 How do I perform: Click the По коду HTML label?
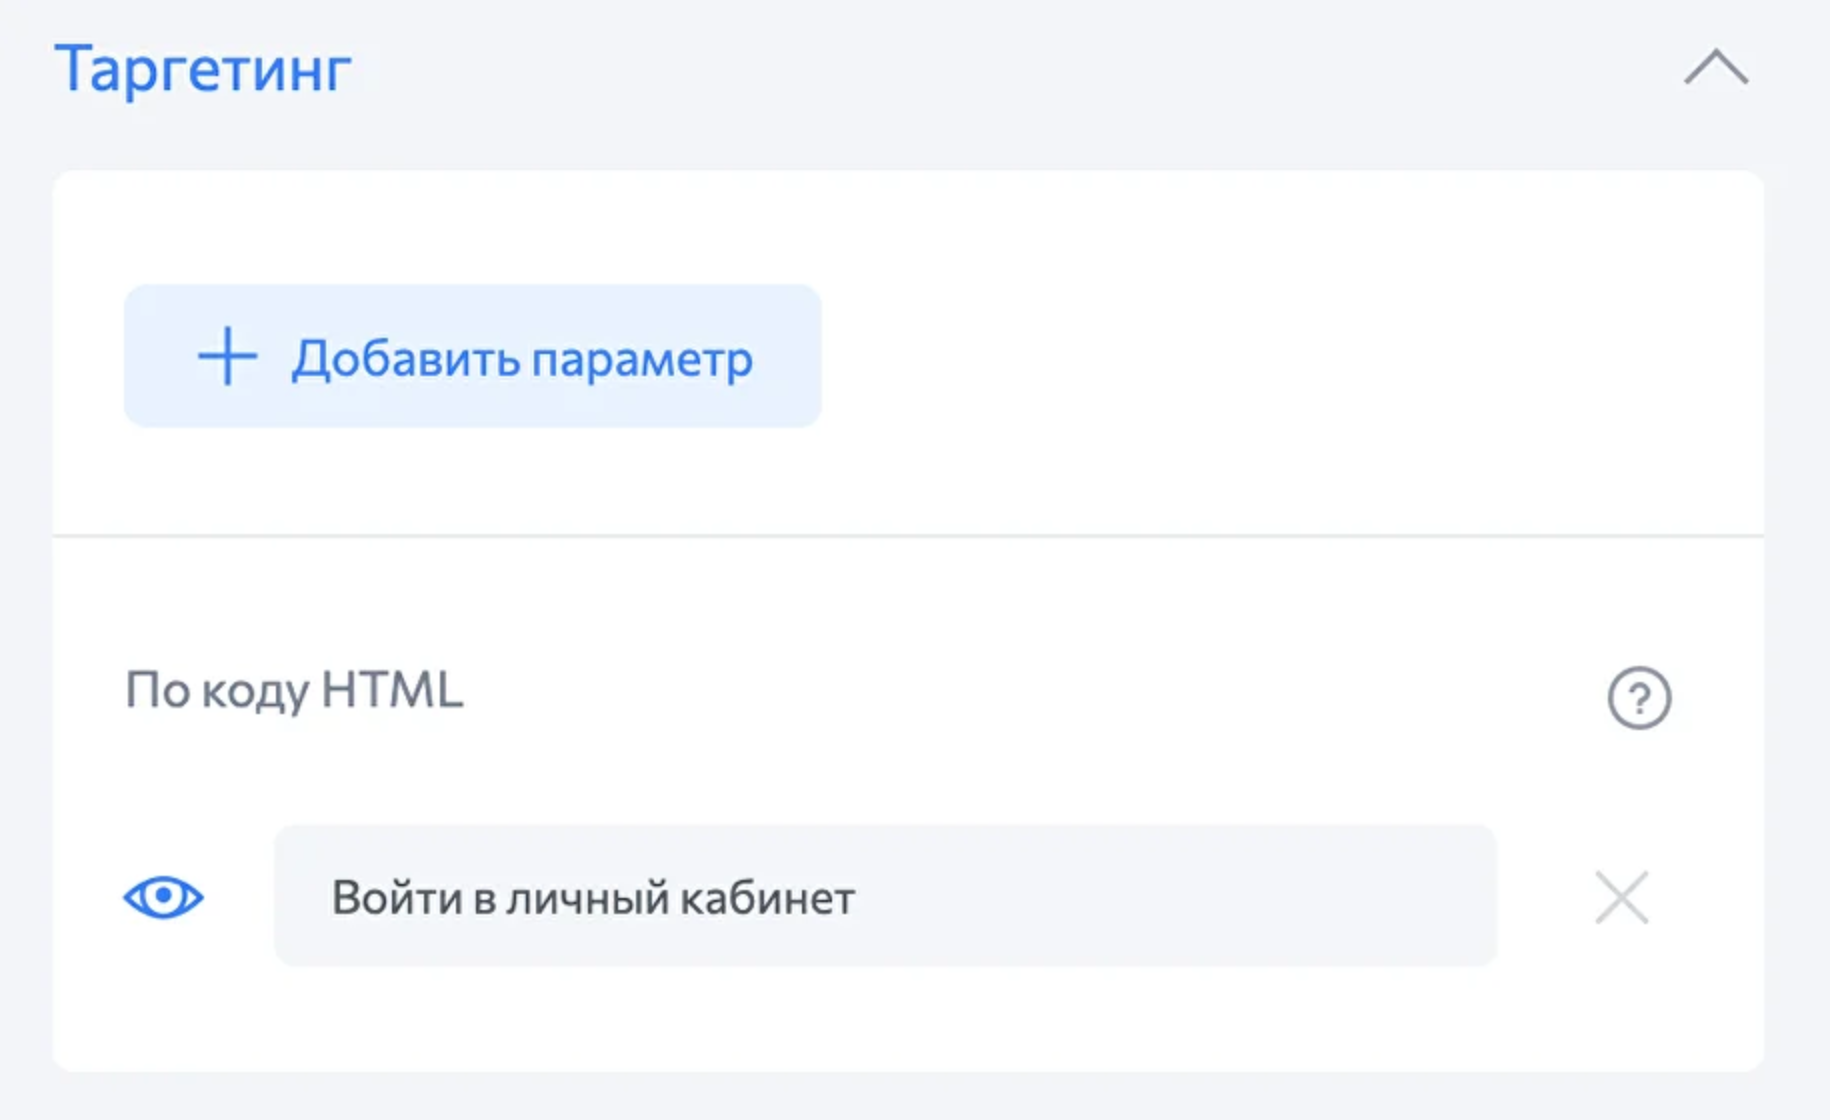(x=294, y=690)
